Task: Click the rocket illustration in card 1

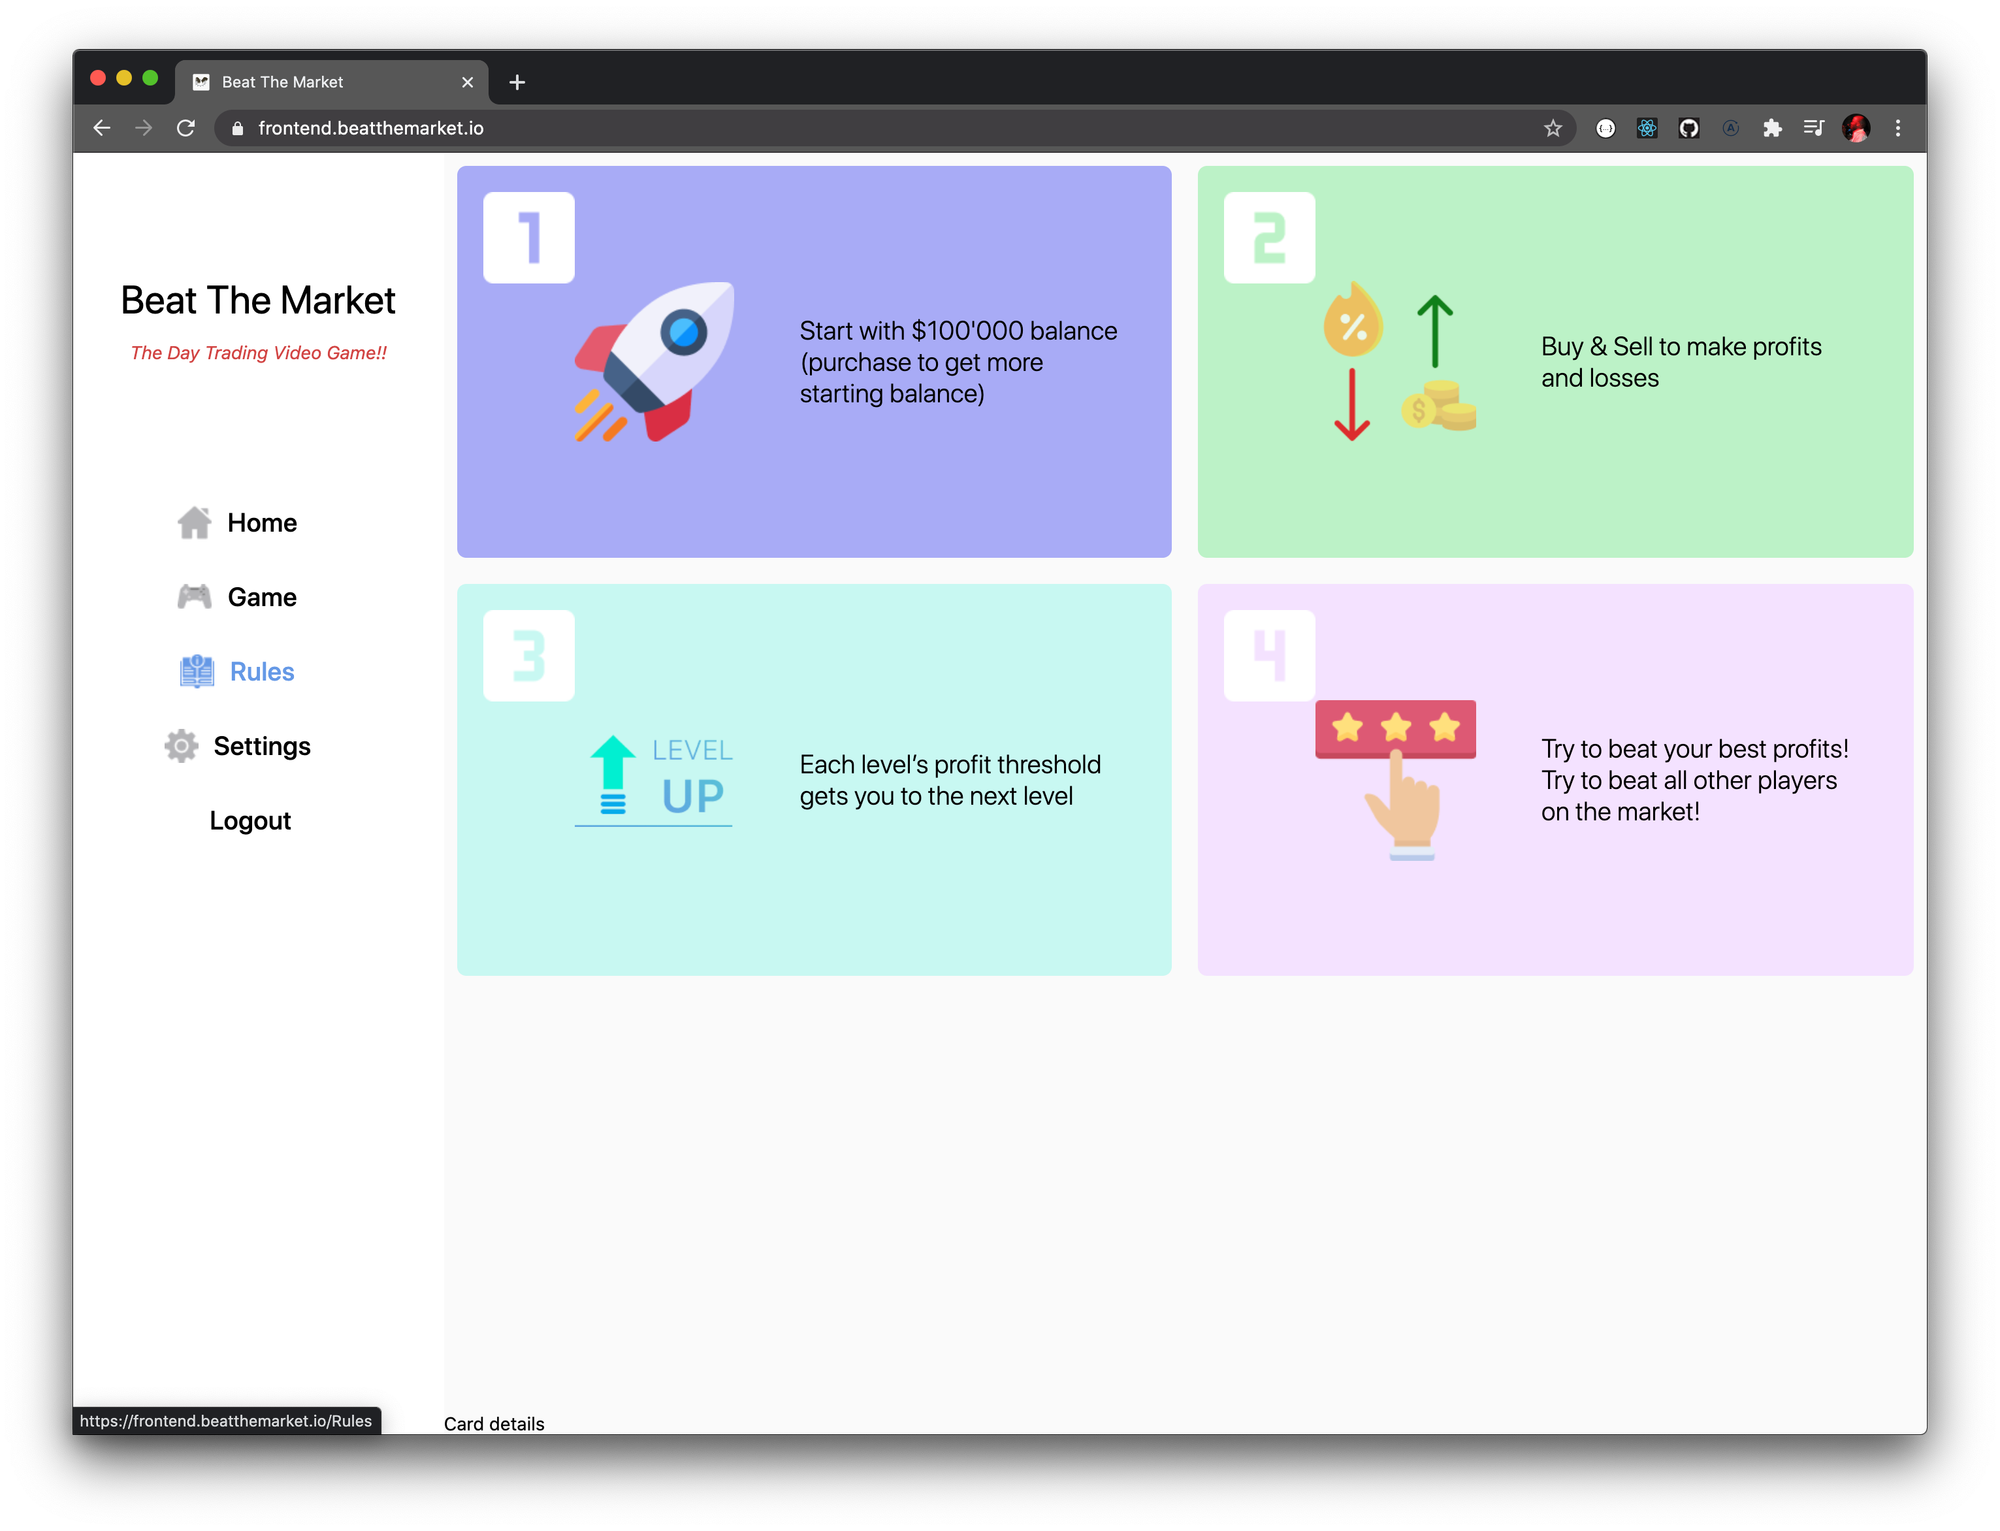Action: [x=655, y=362]
